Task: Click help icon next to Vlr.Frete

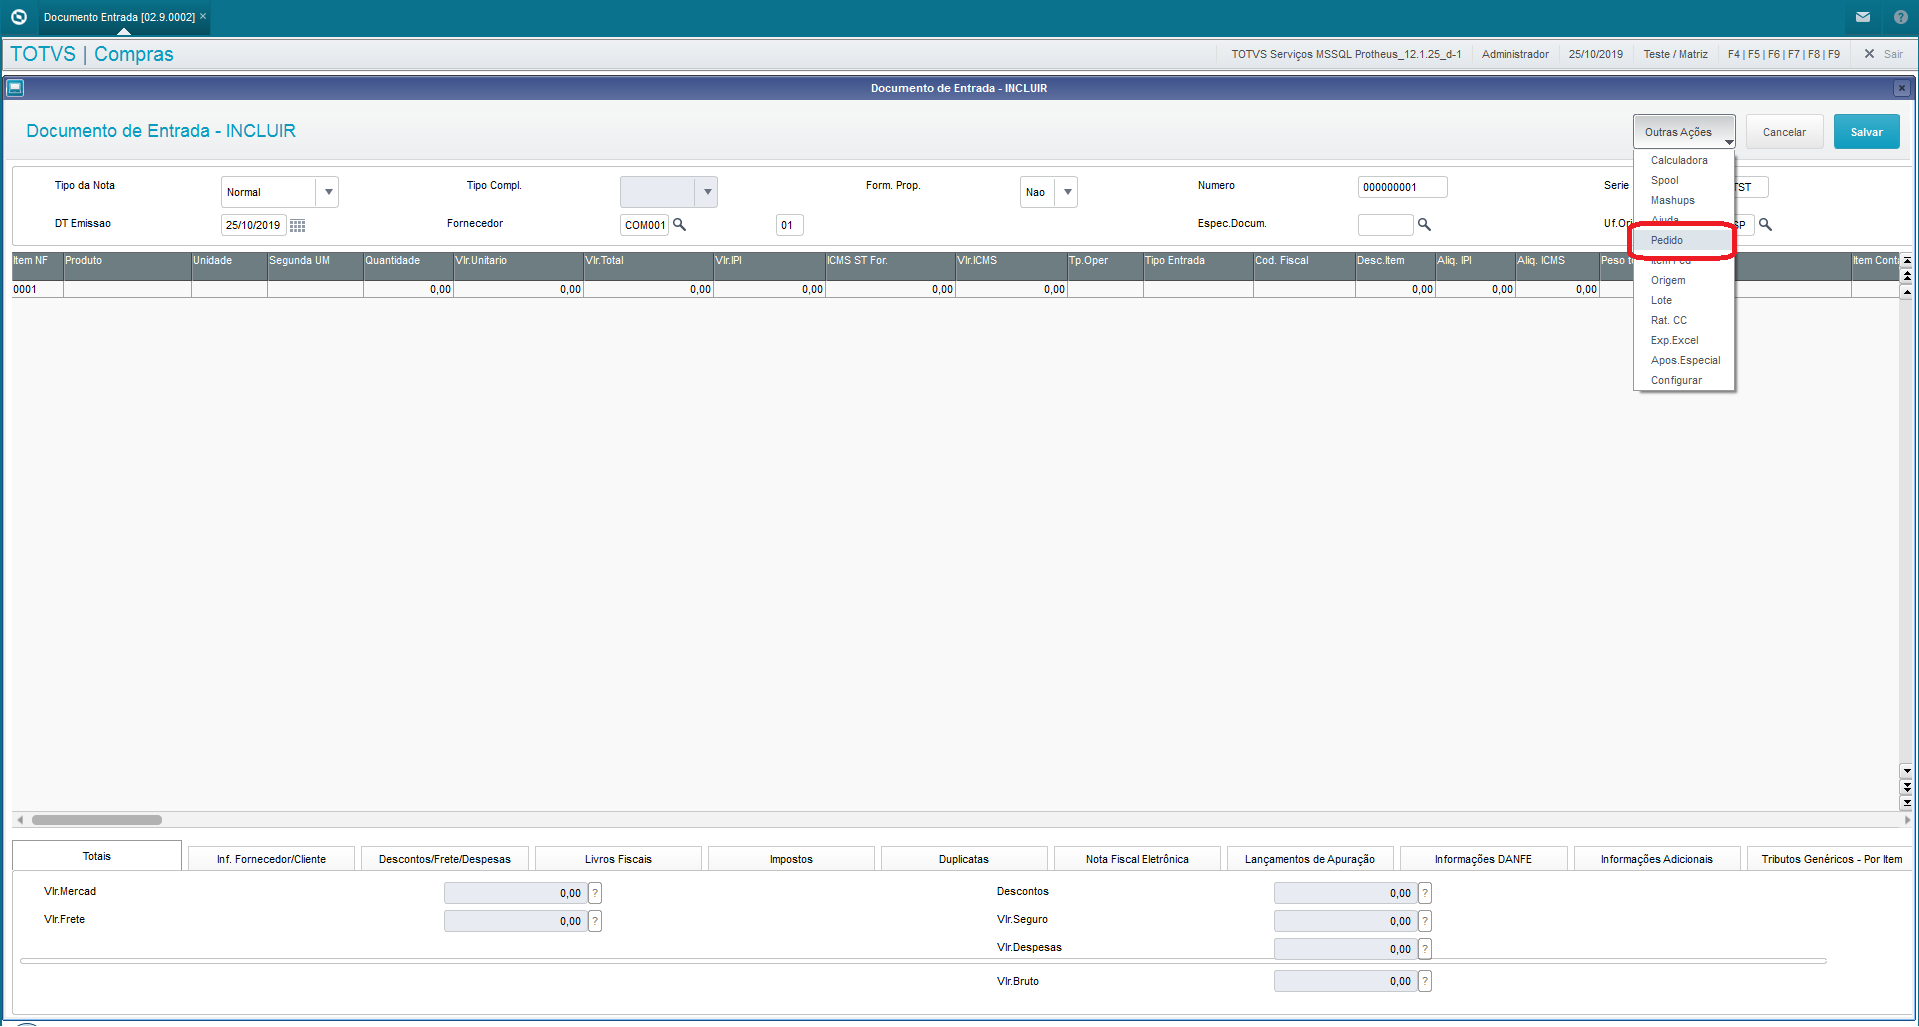Action: pos(595,921)
